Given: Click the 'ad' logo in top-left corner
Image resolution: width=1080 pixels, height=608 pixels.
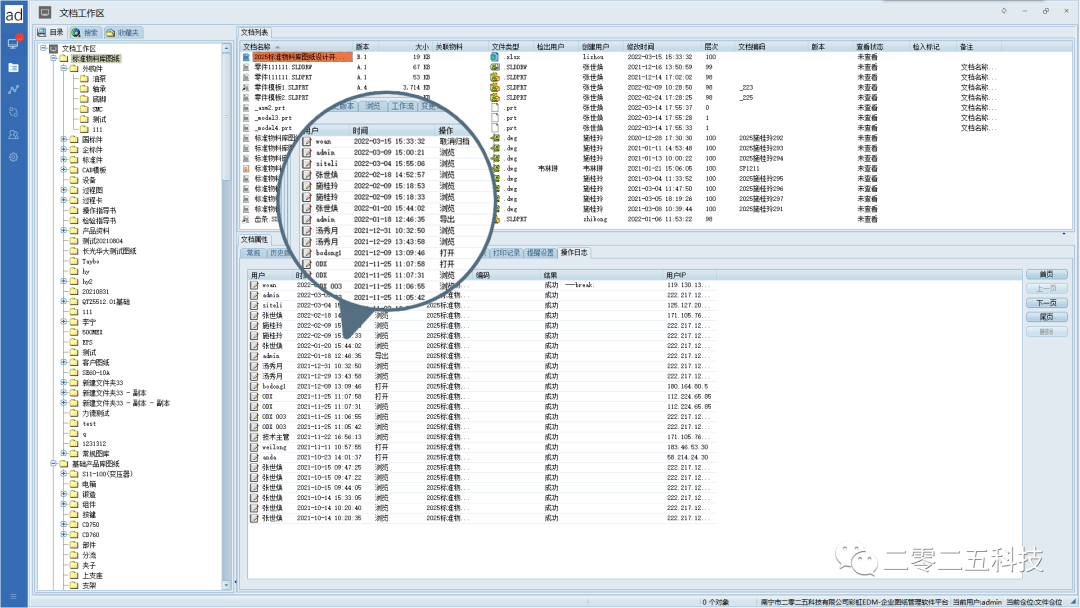Looking at the screenshot, I should pyautogui.click(x=14, y=13).
